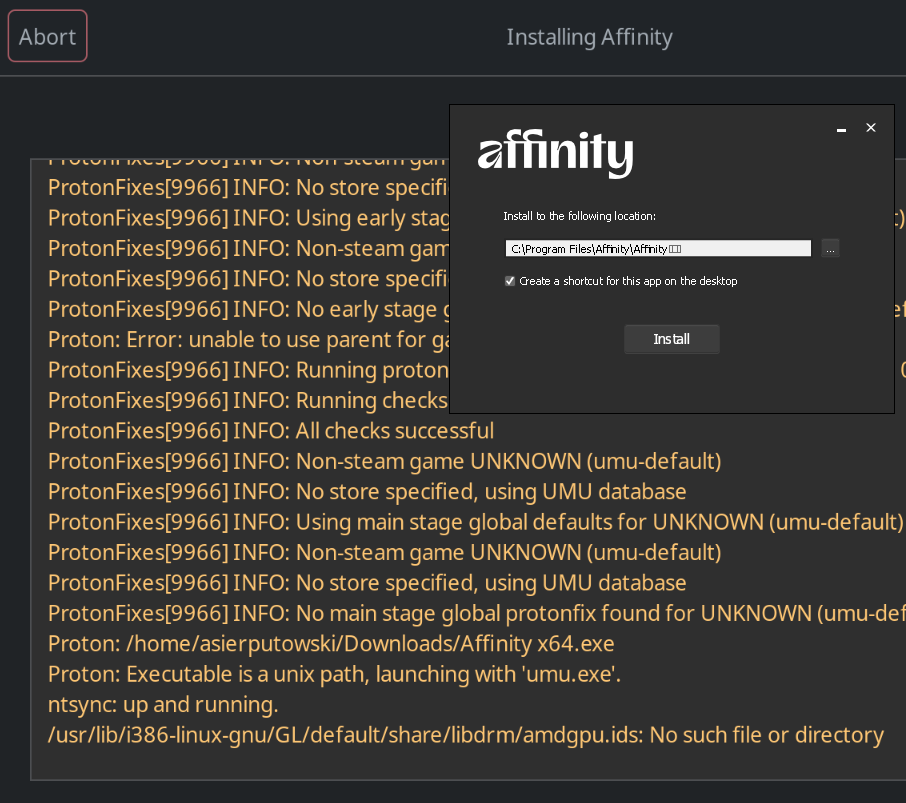Open the browse (...) location button
906x803 pixels.
coord(830,249)
